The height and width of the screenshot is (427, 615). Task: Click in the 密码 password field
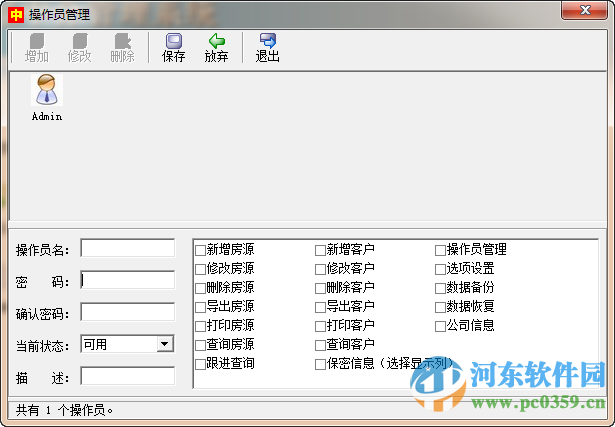click(127, 280)
